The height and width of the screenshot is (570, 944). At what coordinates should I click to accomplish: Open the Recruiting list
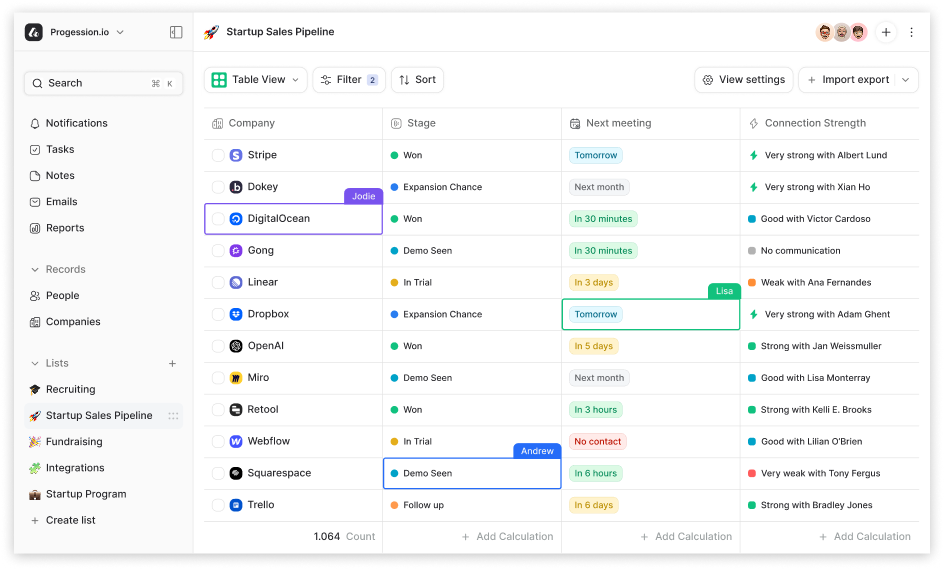point(62,389)
